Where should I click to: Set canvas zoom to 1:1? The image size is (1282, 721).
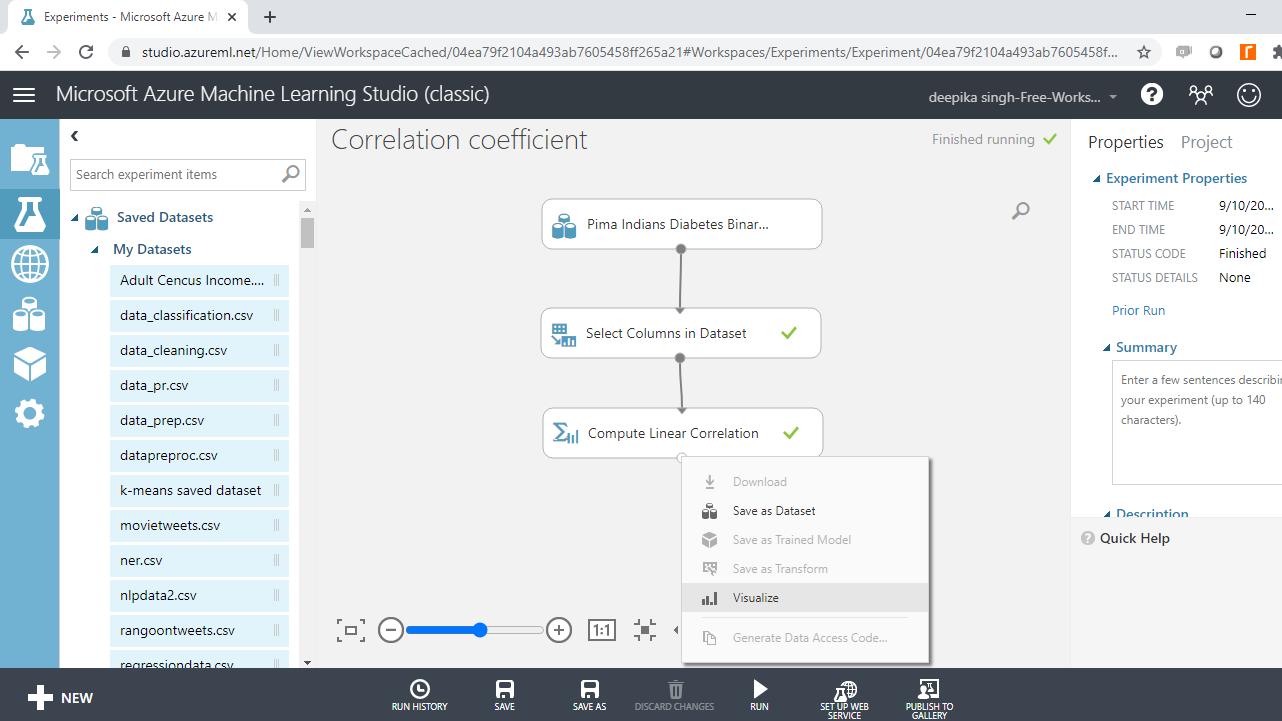[601, 630]
